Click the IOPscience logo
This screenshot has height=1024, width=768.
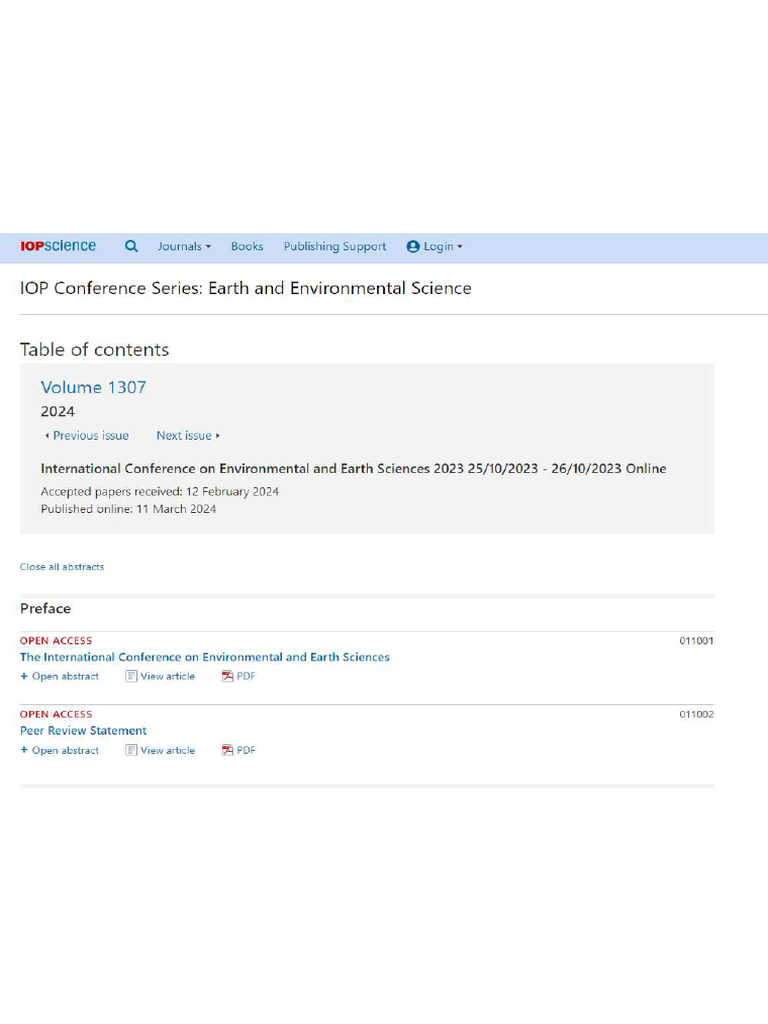pos(58,246)
